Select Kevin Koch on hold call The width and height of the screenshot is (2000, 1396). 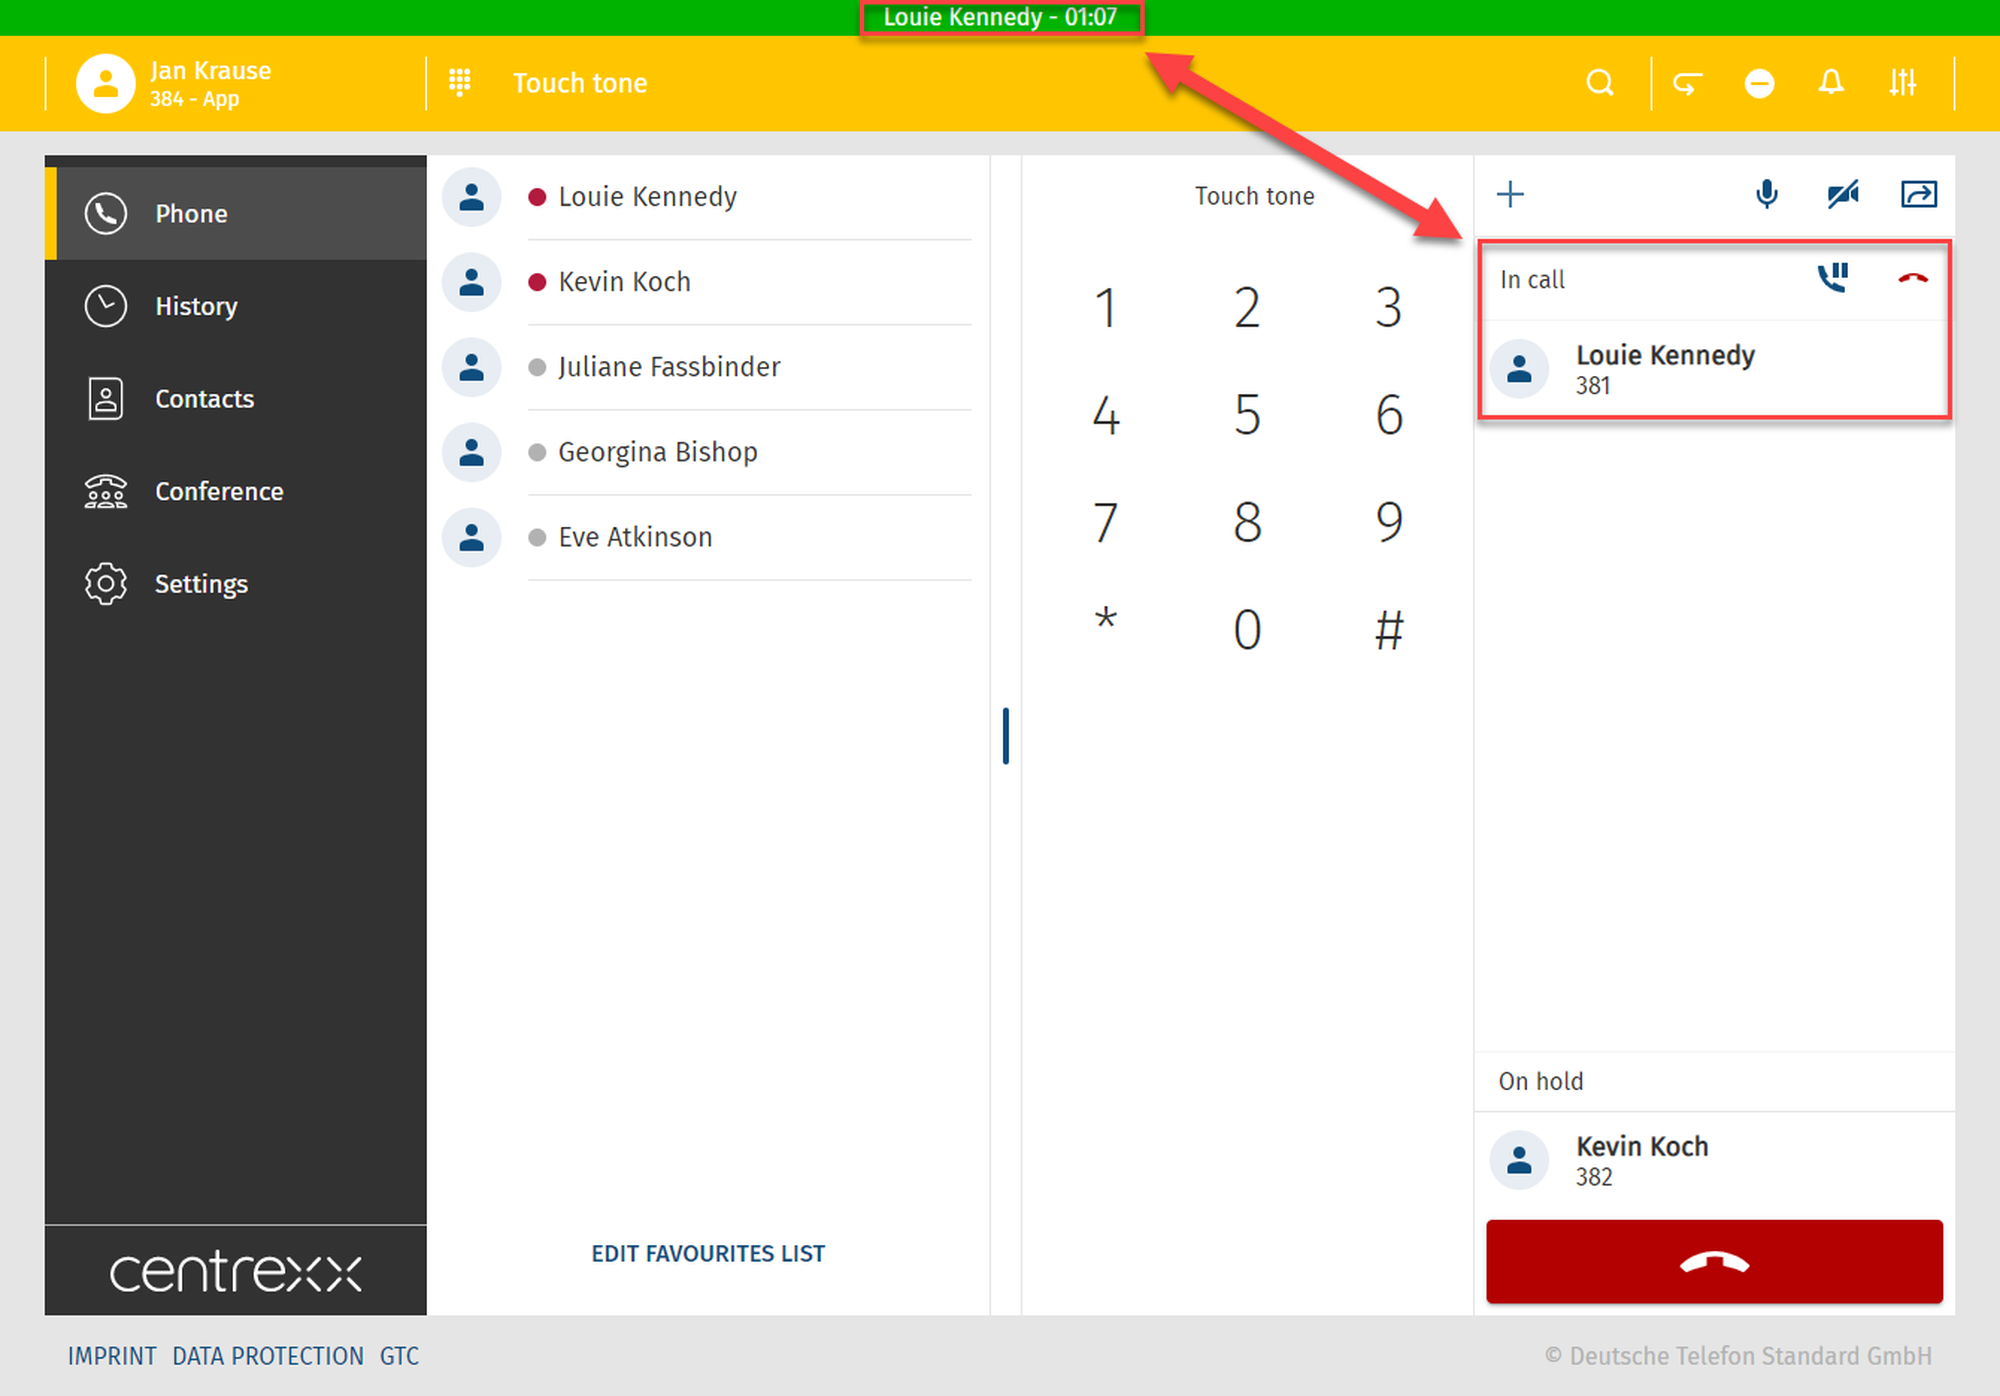1641,1159
